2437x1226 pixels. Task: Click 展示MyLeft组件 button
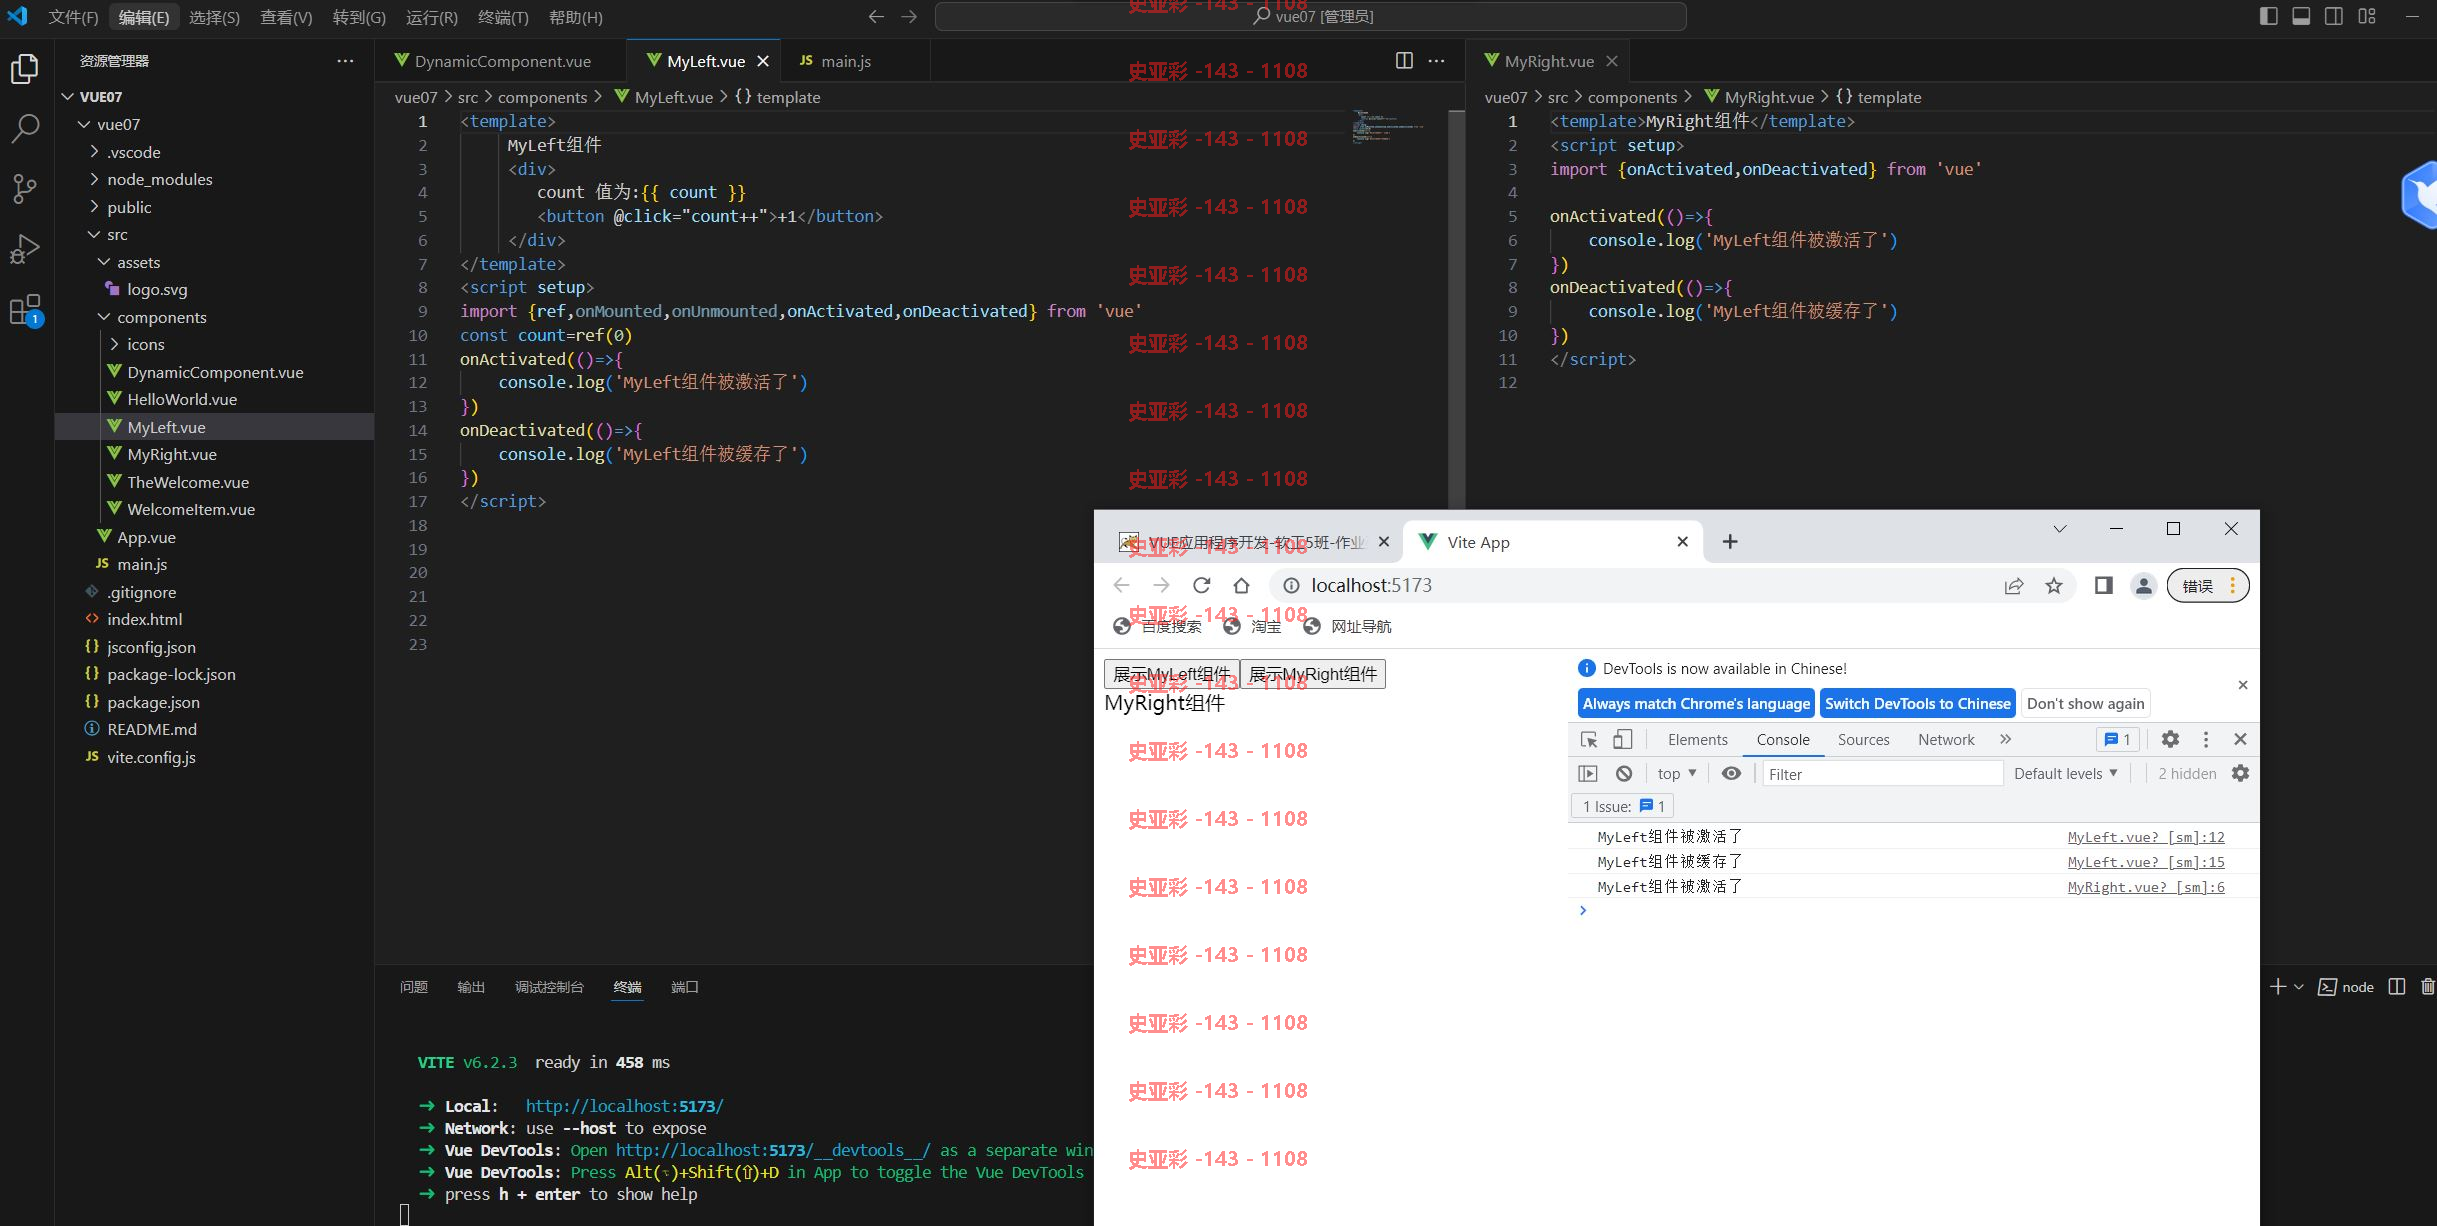click(1172, 674)
